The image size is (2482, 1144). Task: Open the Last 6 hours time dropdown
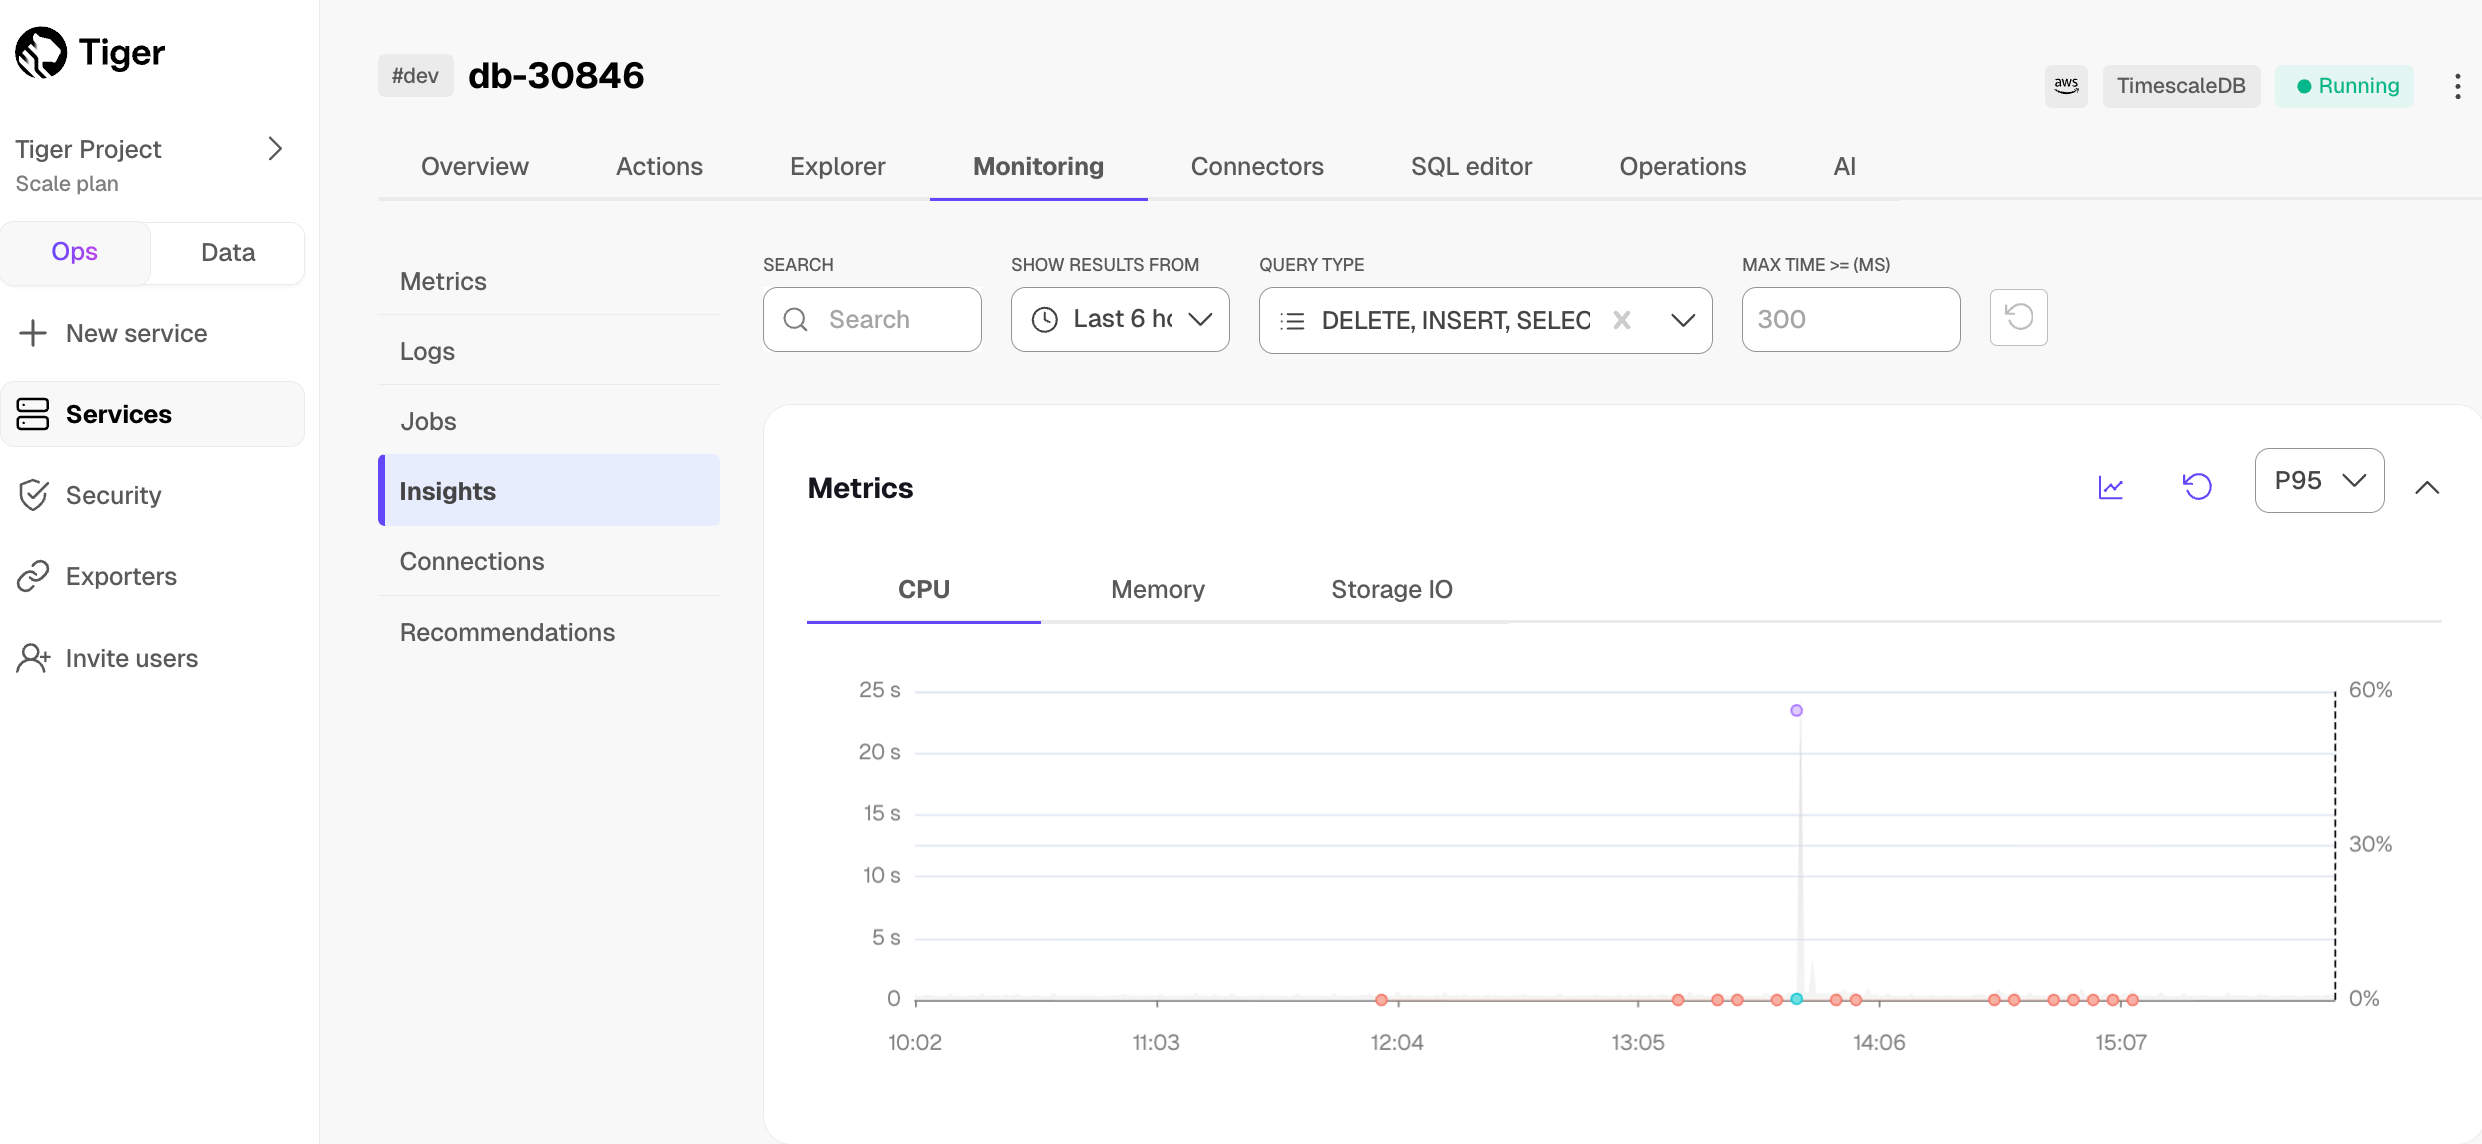click(x=1120, y=319)
